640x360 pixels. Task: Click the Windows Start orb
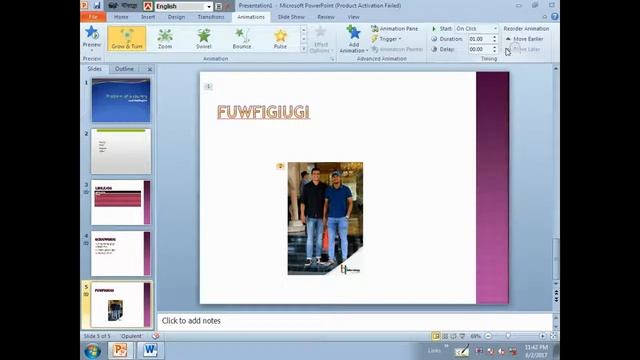(92, 351)
